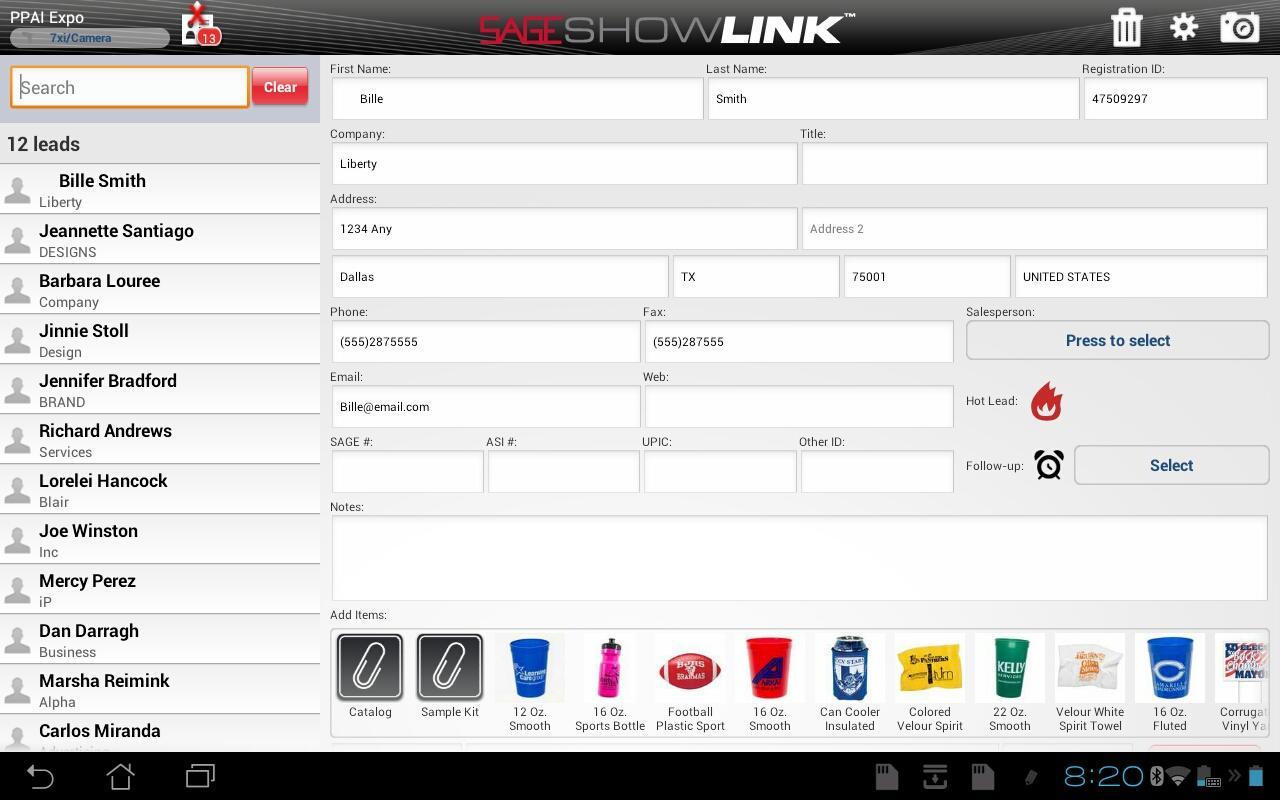Select lead Jennifer Bradford
The height and width of the screenshot is (800, 1280).
click(160, 389)
